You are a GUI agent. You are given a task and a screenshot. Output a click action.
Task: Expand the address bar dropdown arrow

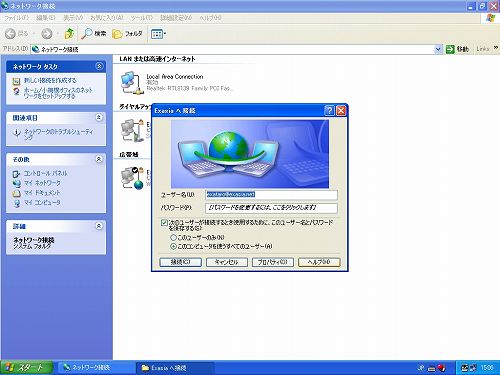click(x=438, y=49)
